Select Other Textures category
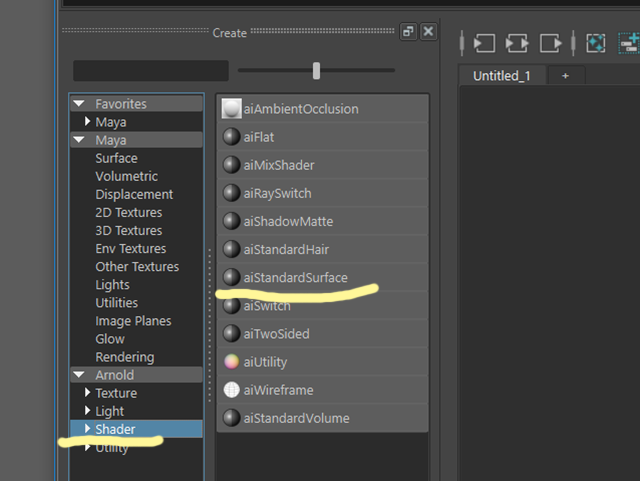This screenshot has height=481, width=640. [x=137, y=266]
